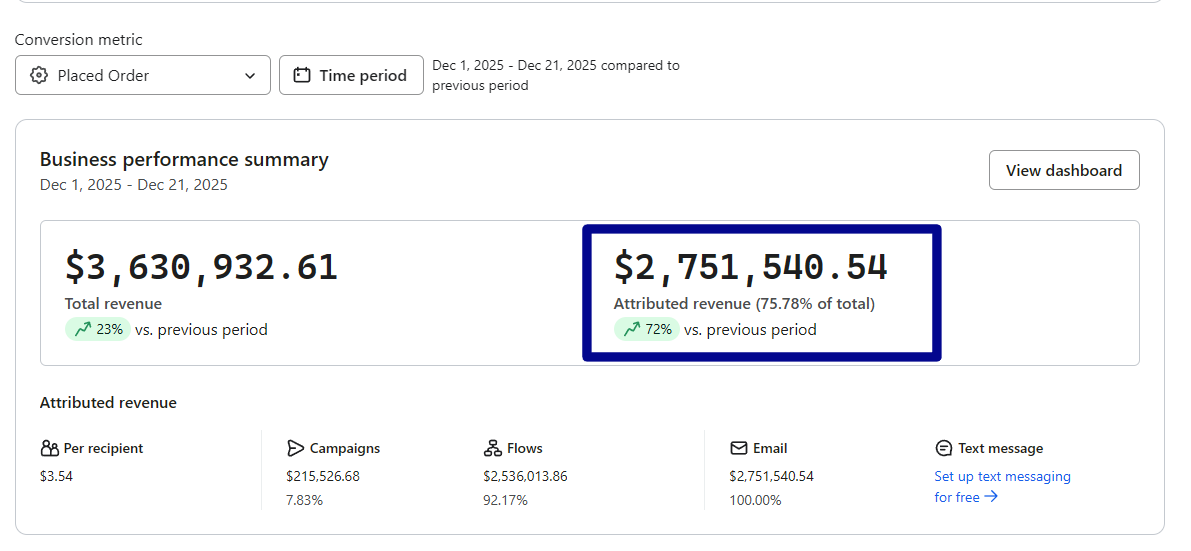Click the Flows diagram icon

point(492,449)
